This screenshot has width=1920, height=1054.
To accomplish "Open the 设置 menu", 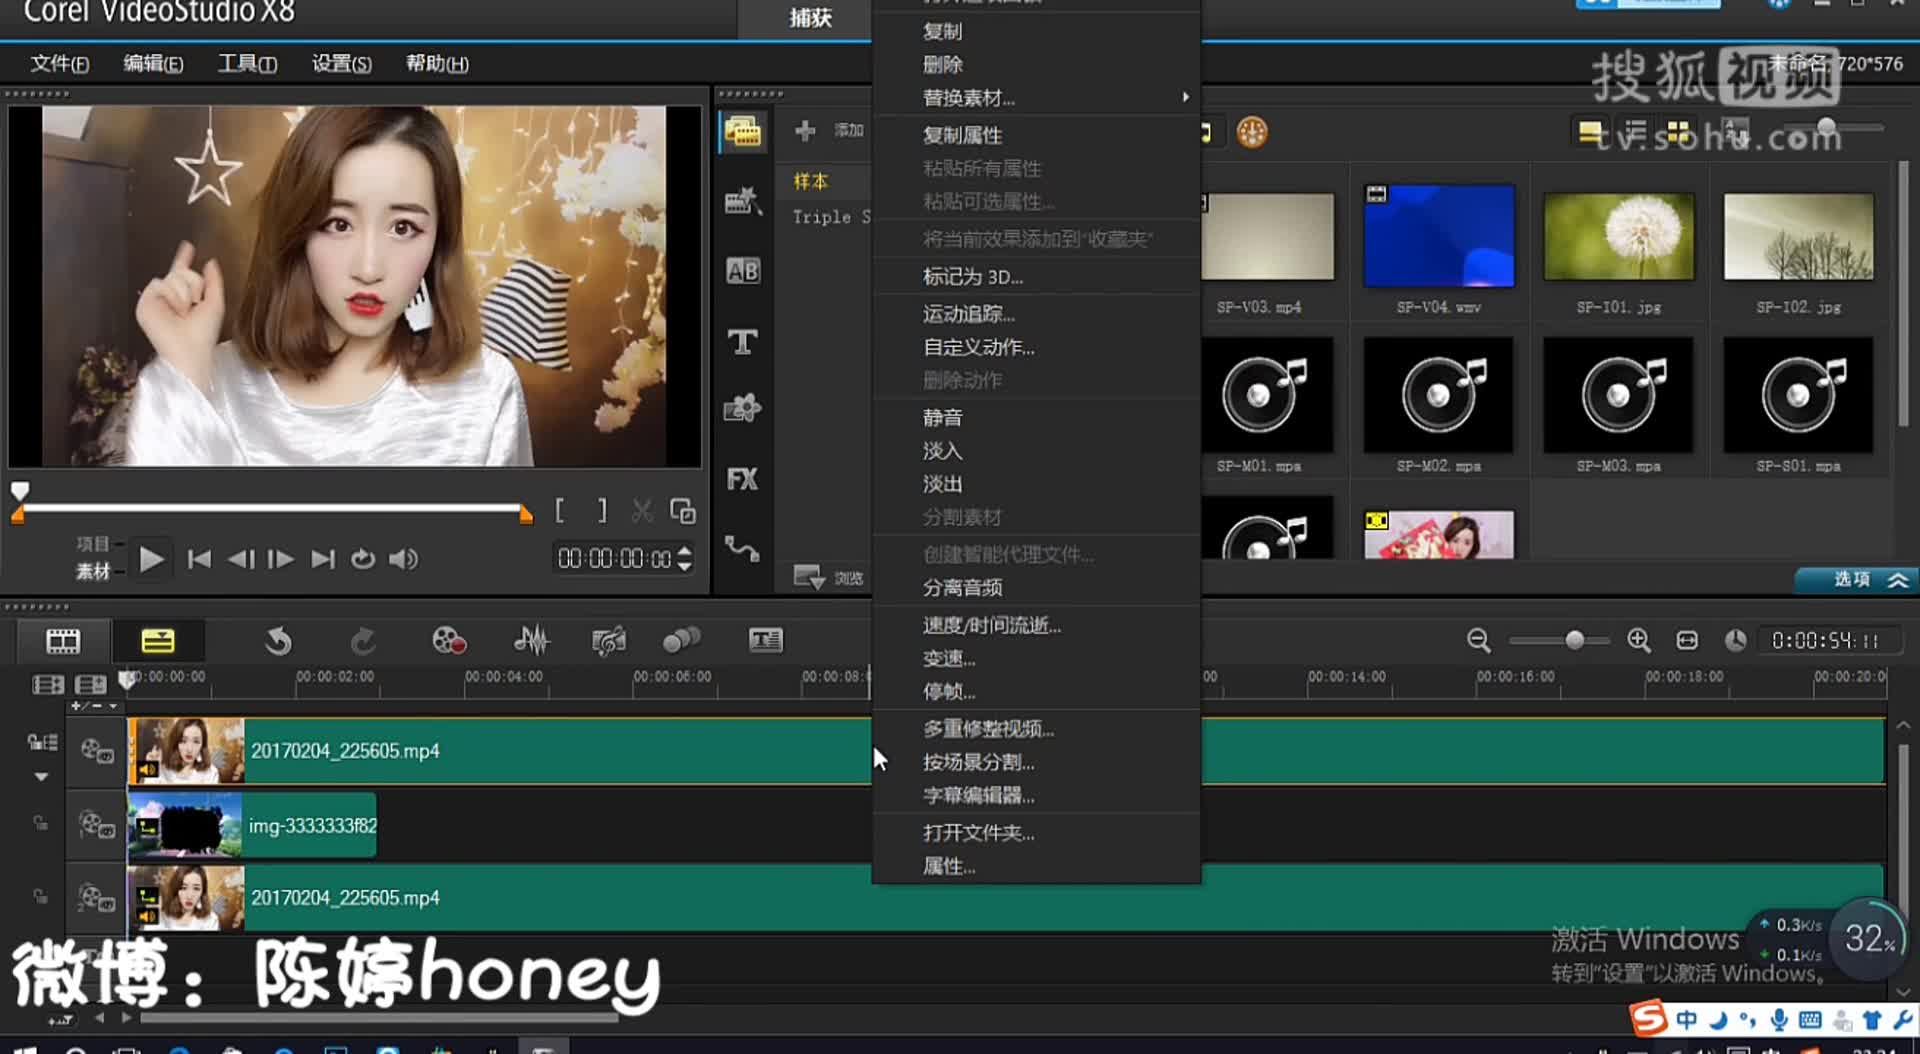I will point(341,63).
